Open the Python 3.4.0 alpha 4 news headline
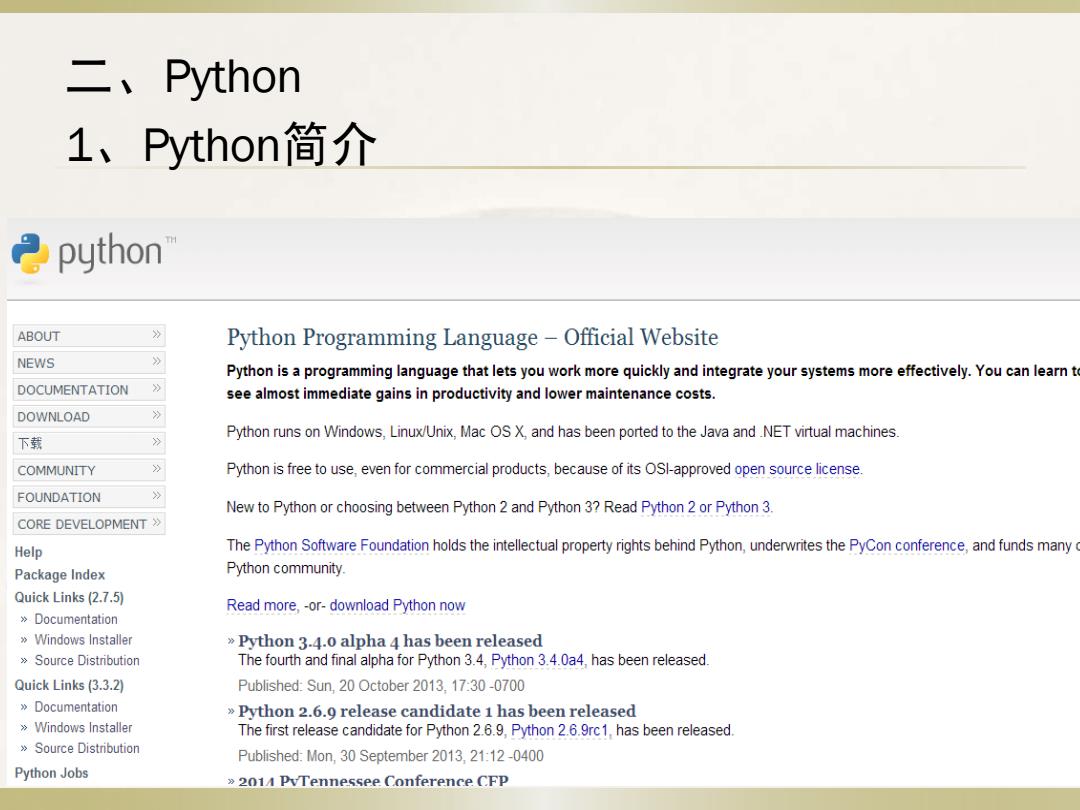 point(390,641)
